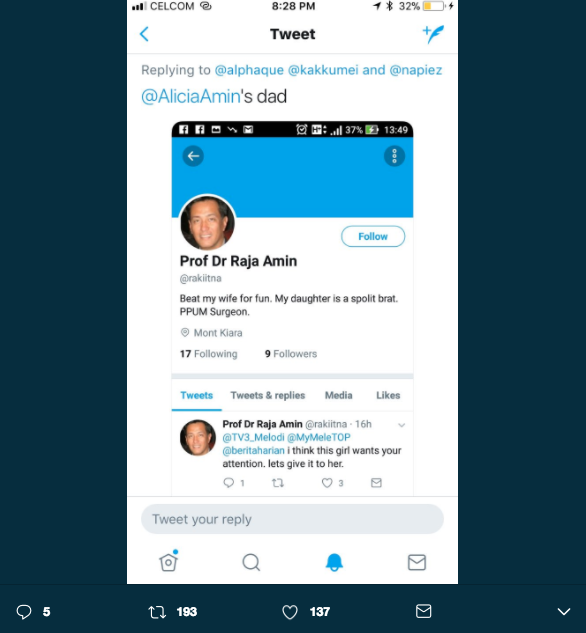Expand the caret on Prof Dr Raja Amin's tweet
This screenshot has width=586, height=633.
pos(402,425)
